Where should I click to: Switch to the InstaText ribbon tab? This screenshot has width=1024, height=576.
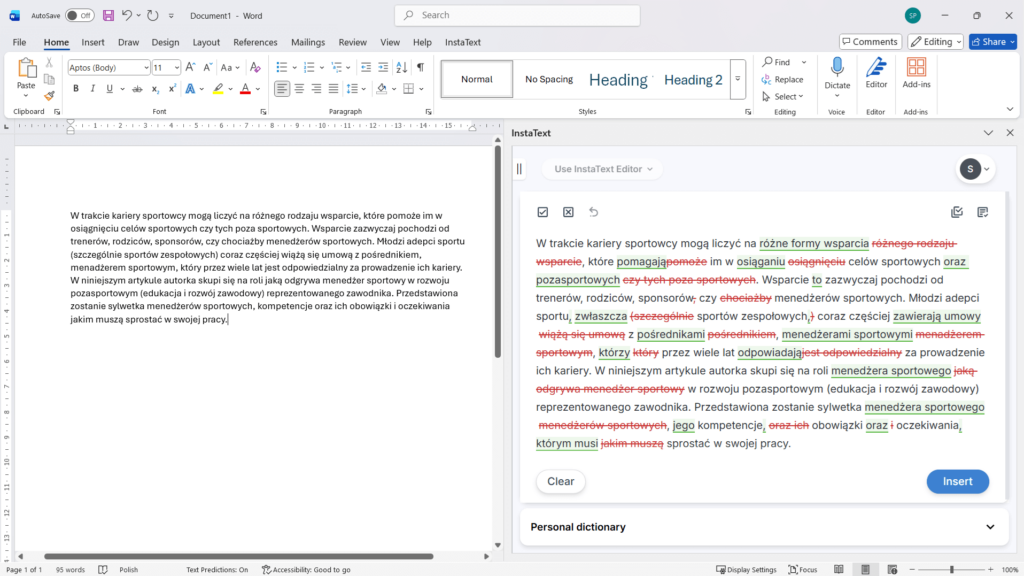tap(462, 42)
